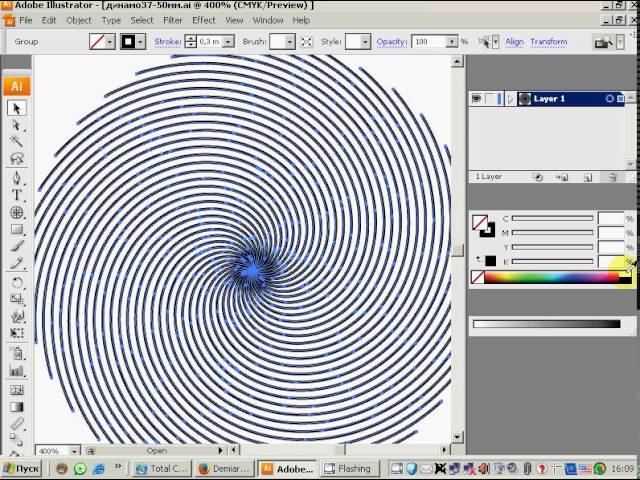Select the Direct Selection tool
This screenshot has width=640, height=480.
tap(16, 125)
